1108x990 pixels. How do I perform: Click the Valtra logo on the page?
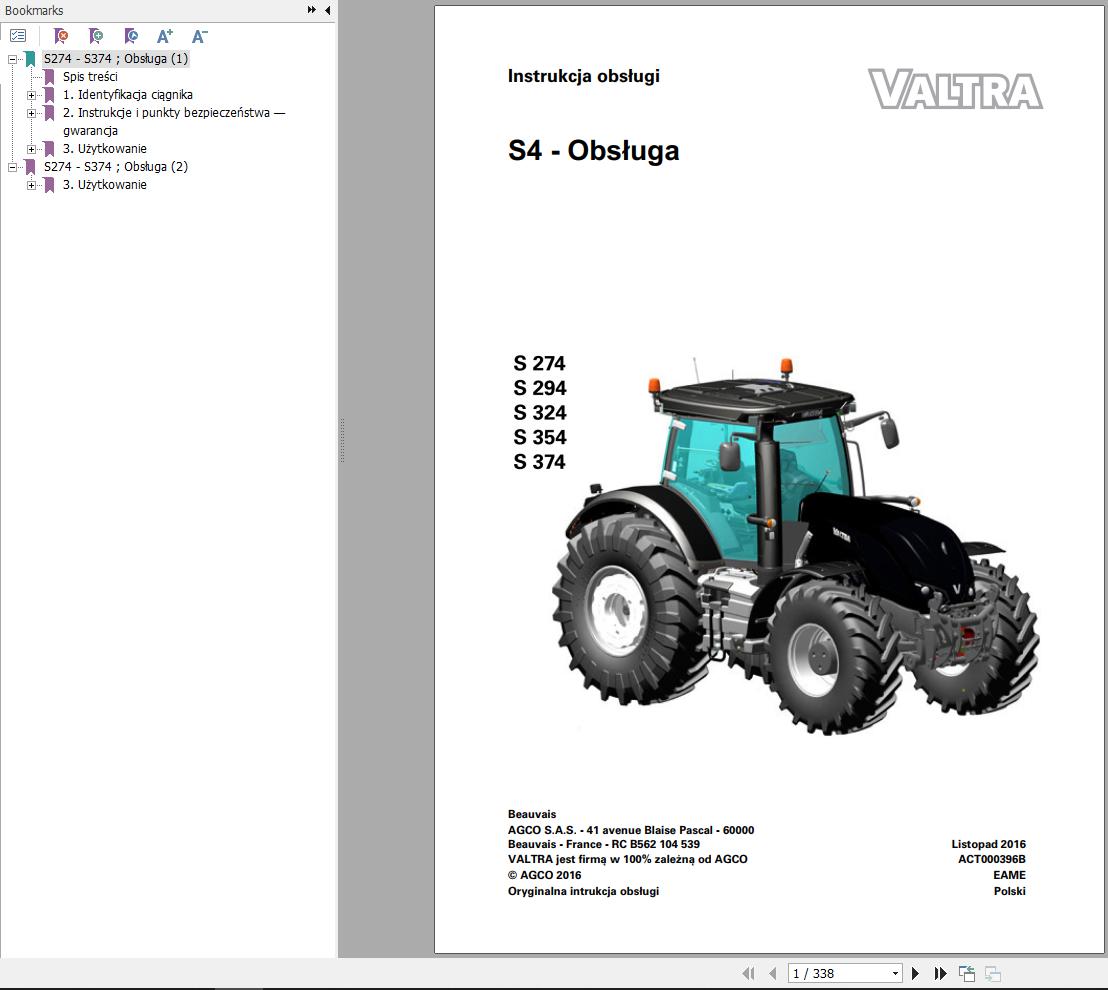point(955,89)
